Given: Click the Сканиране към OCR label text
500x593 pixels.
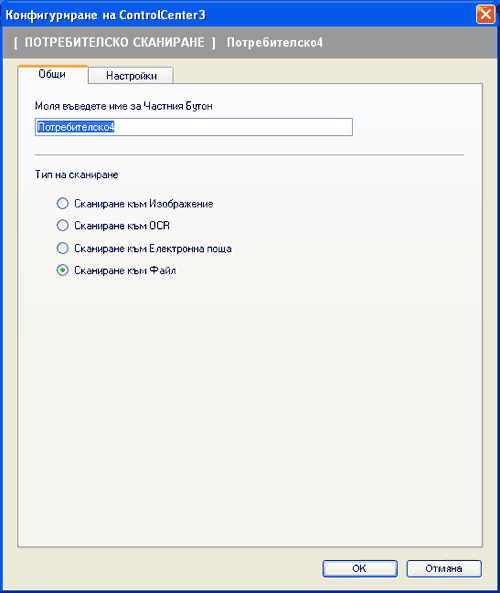Looking at the screenshot, I should (122, 226).
